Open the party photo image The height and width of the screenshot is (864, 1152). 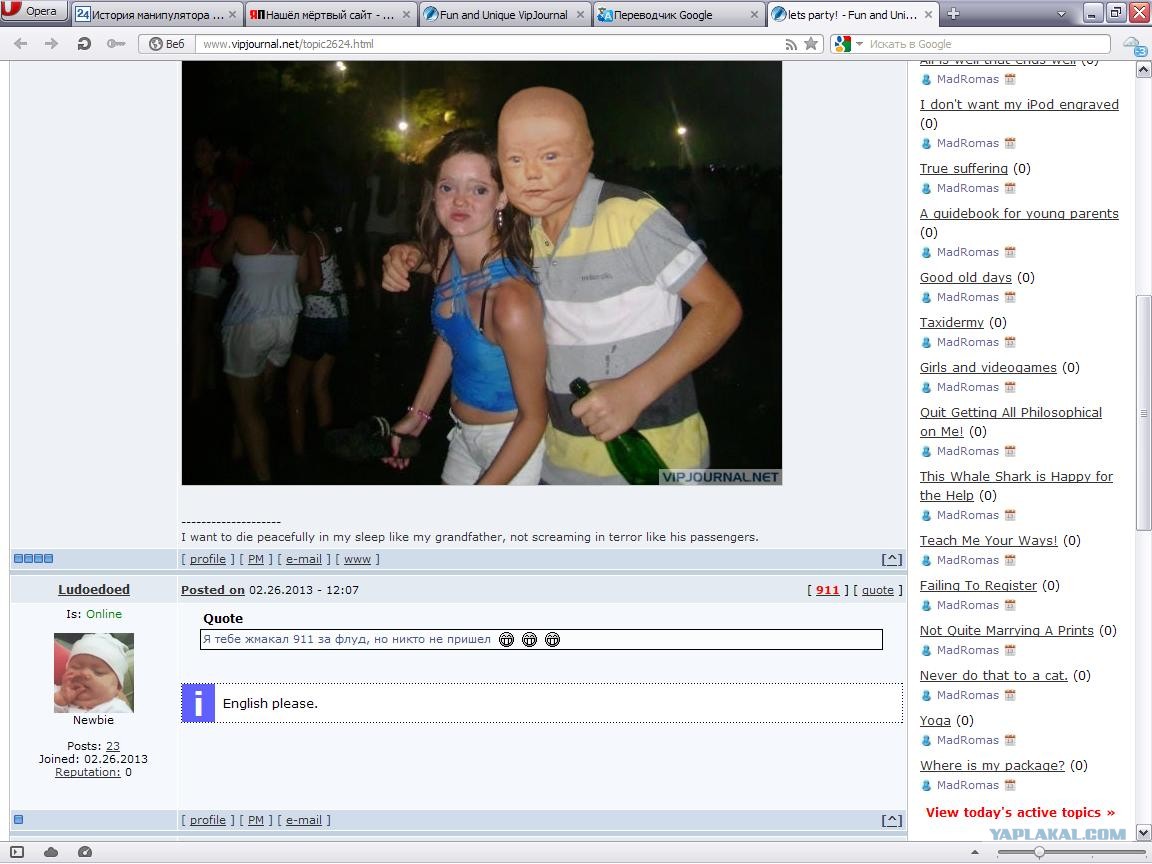click(481, 273)
